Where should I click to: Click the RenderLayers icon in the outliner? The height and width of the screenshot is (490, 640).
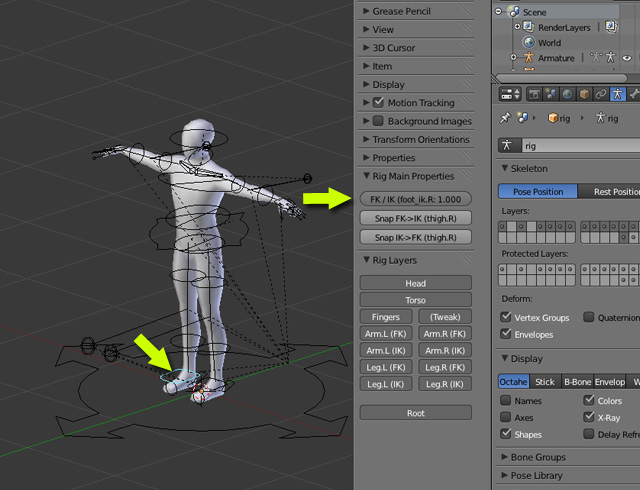click(529, 27)
